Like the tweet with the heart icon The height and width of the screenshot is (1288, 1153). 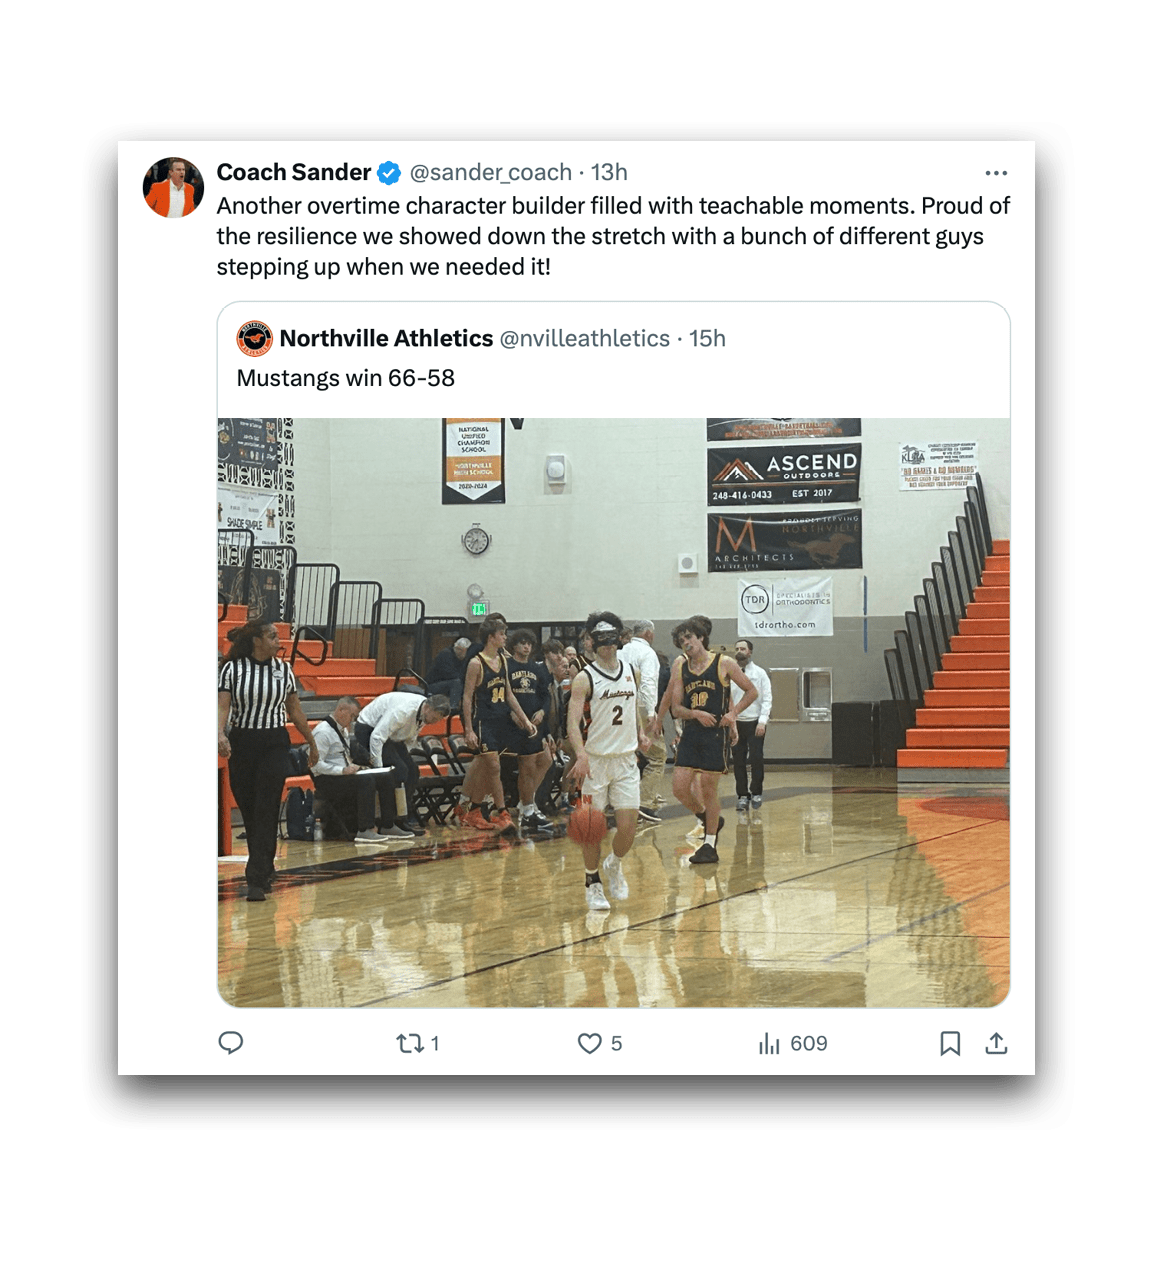(590, 1044)
